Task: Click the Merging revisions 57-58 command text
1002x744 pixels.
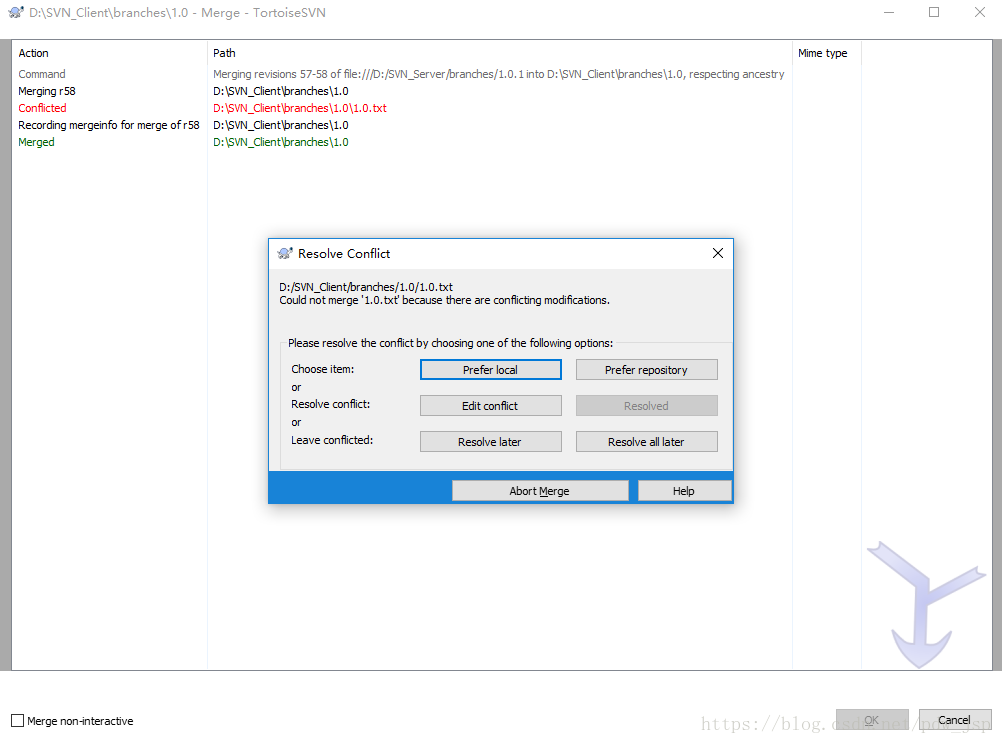Action: point(498,74)
